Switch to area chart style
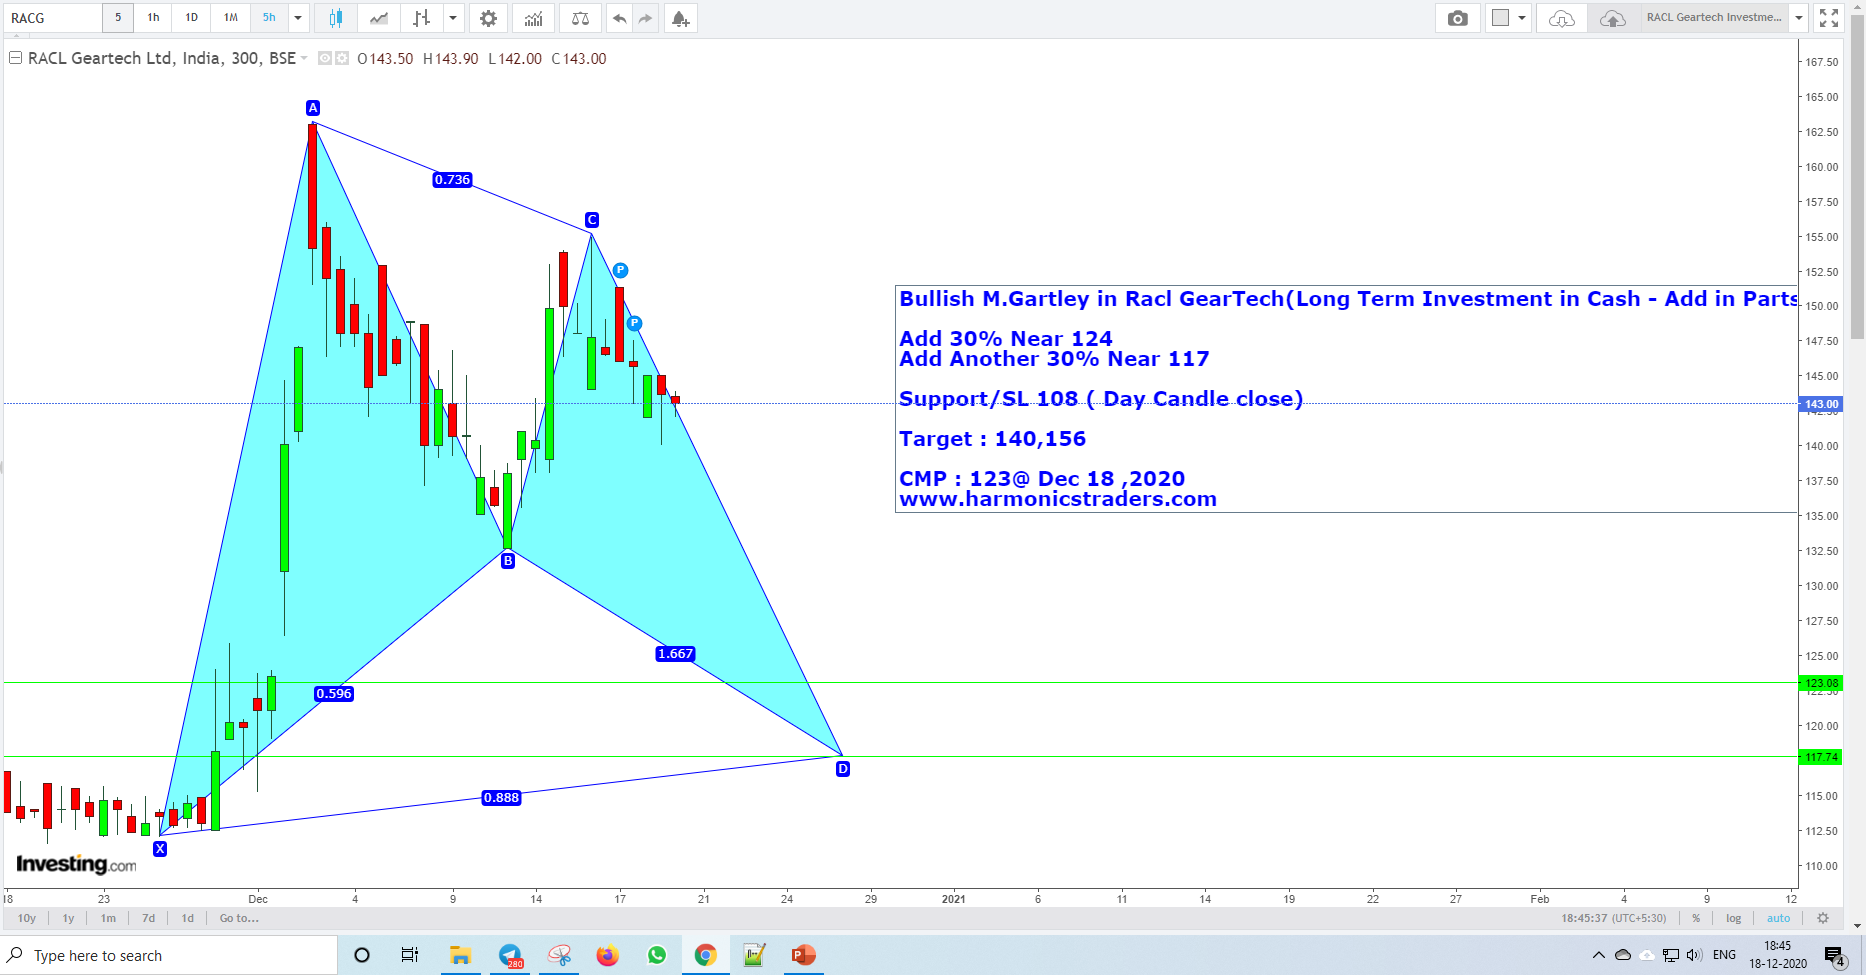 click(x=379, y=18)
